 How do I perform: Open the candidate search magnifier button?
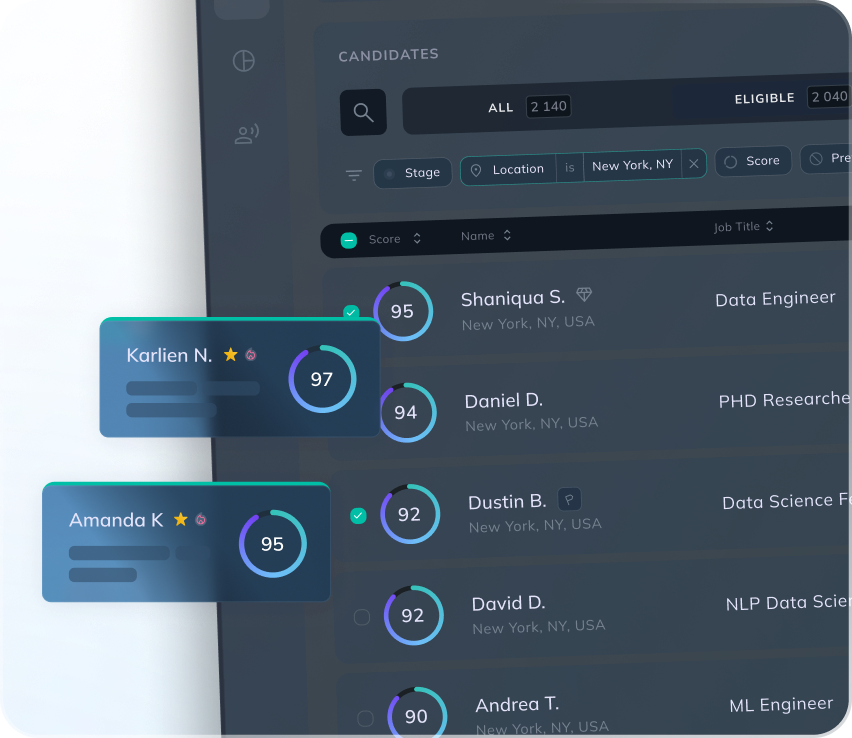[363, 112]
